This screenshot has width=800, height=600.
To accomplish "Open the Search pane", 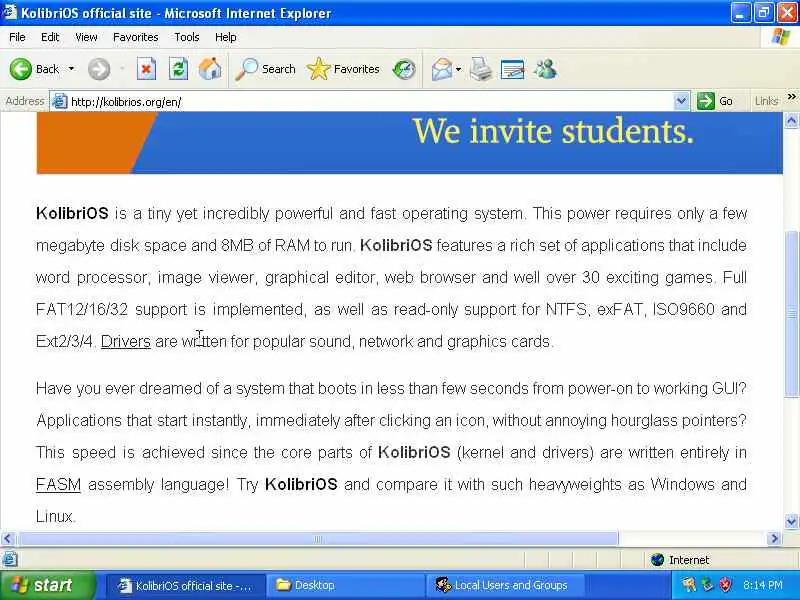I will 265,69.
